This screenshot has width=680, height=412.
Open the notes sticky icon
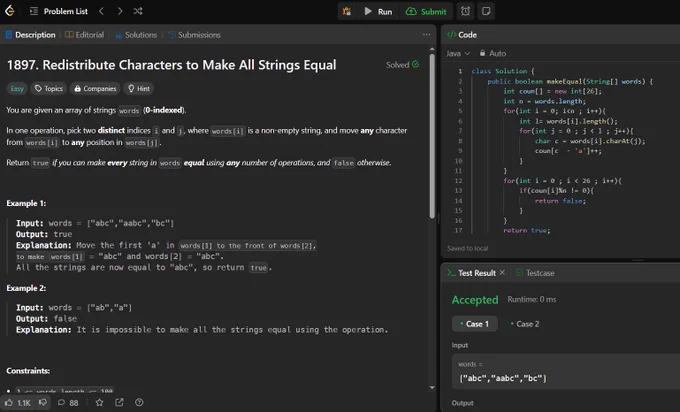[x=486, y=11]
